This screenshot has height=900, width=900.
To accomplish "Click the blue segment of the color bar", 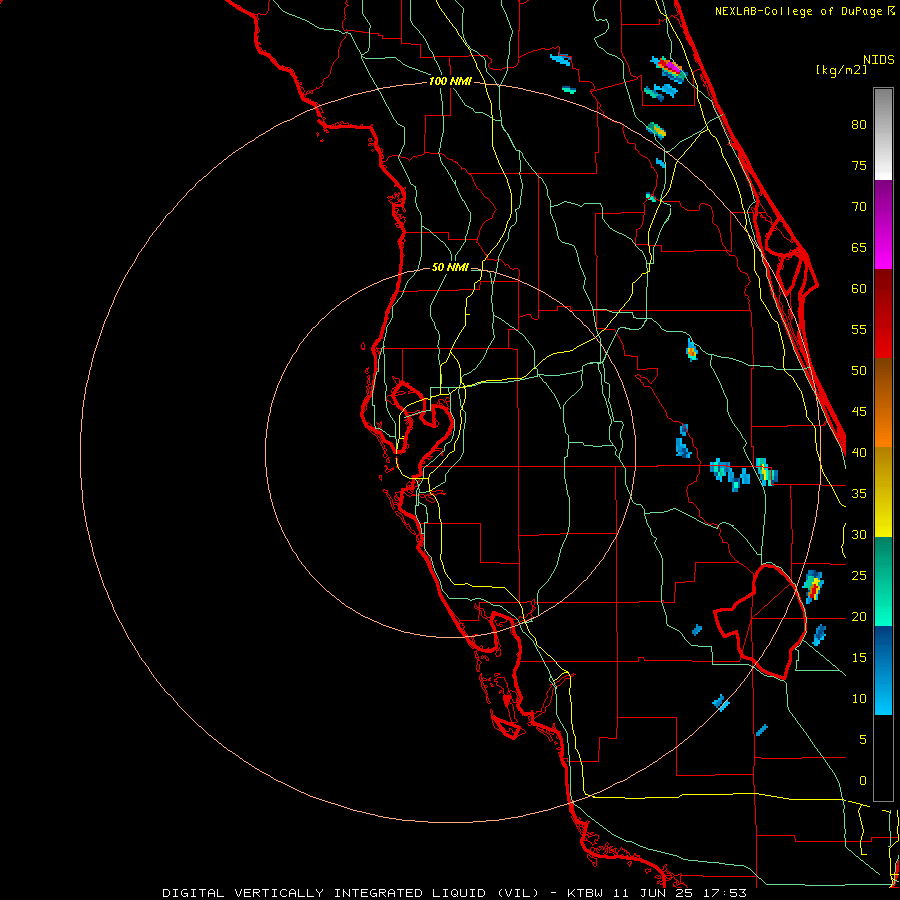I will (x=883, y=670).
